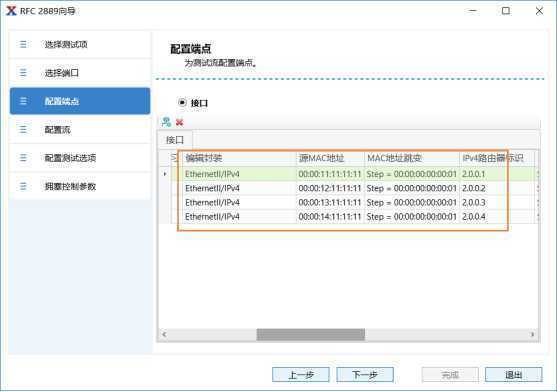This screenshot has width=557, height=392.
Task: Click the scrollbar left arrow
Action: point(164,334)
